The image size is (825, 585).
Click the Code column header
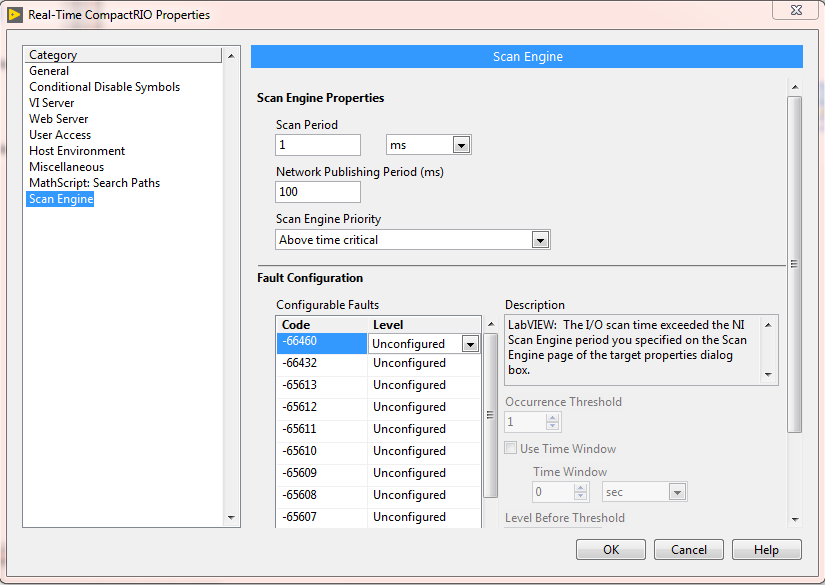pos(321,325)
